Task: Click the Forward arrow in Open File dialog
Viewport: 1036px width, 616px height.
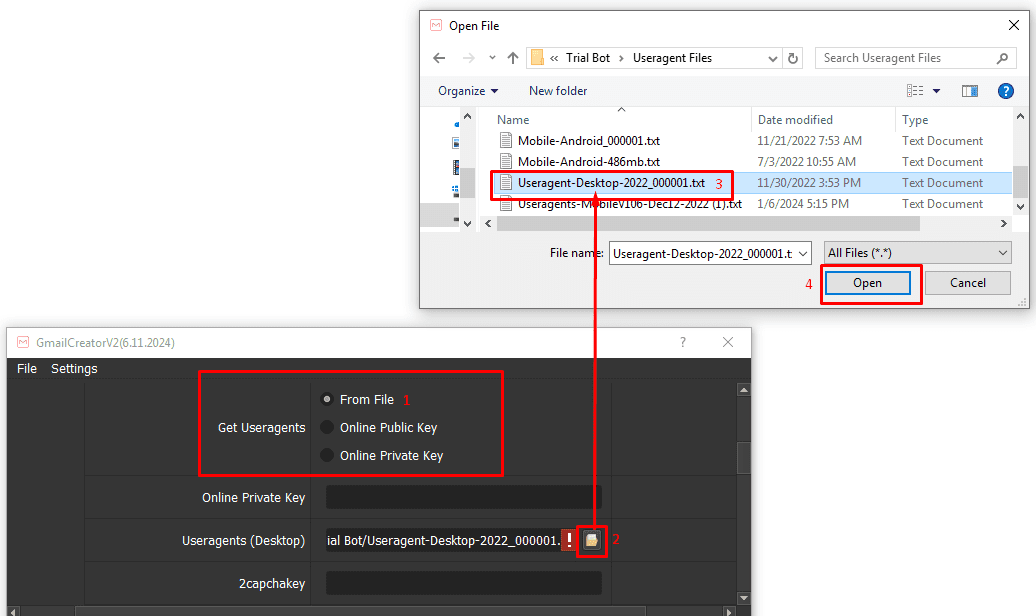Action: [x=468, y=58]
